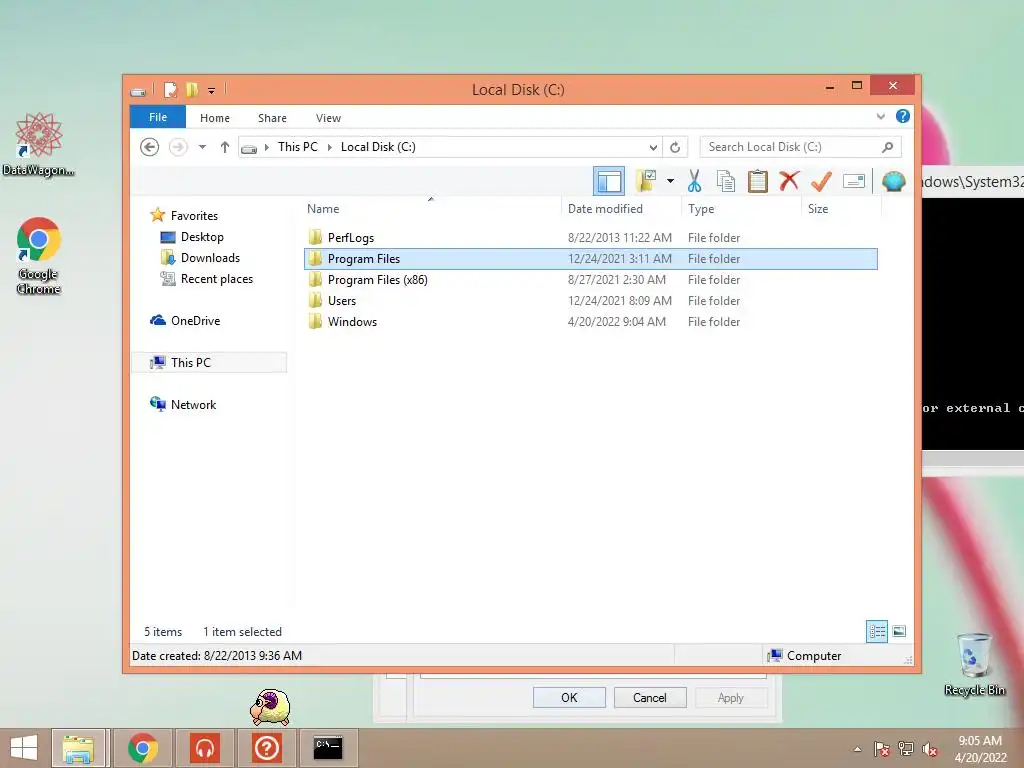Click the New folder quick access icon
Image resolution: width=1024 pixels, height=768 pixels.
(191, 89)
